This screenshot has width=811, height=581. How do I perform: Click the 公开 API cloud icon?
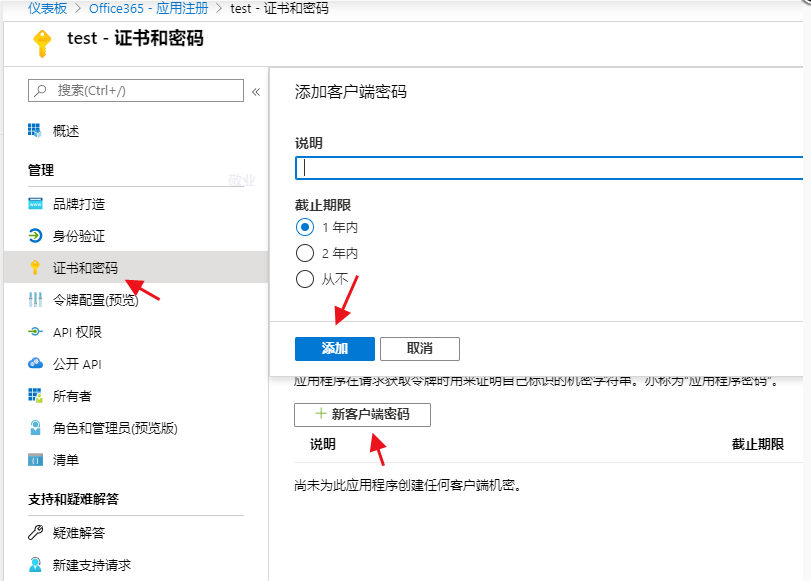35,364
